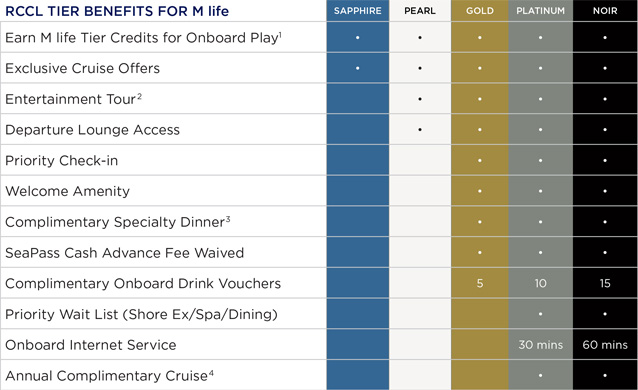Select SeaPass Cash Advance Fee Waived
The image size is (638, 390).
coord(125,252)
